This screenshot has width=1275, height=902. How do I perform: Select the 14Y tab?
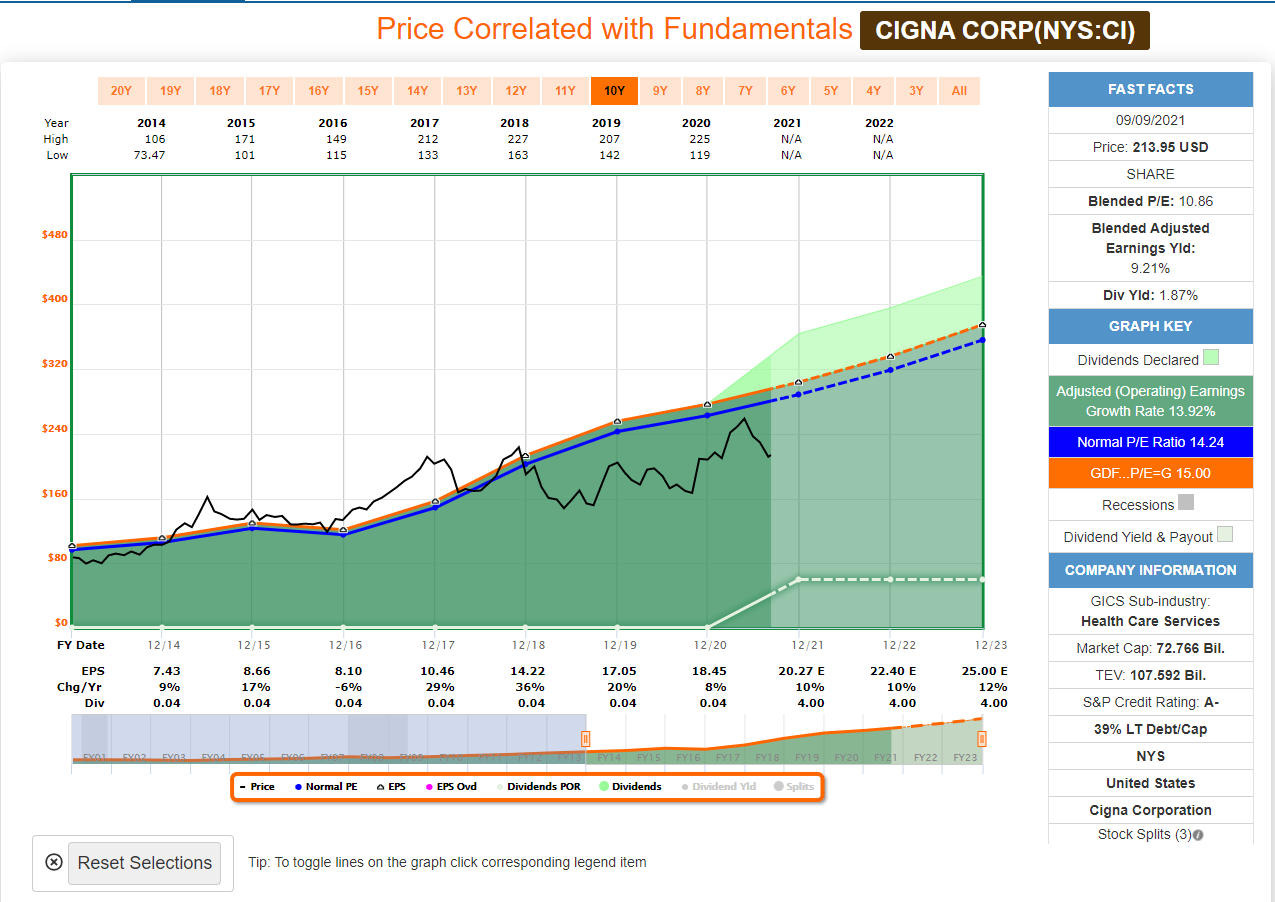[417, 91]
